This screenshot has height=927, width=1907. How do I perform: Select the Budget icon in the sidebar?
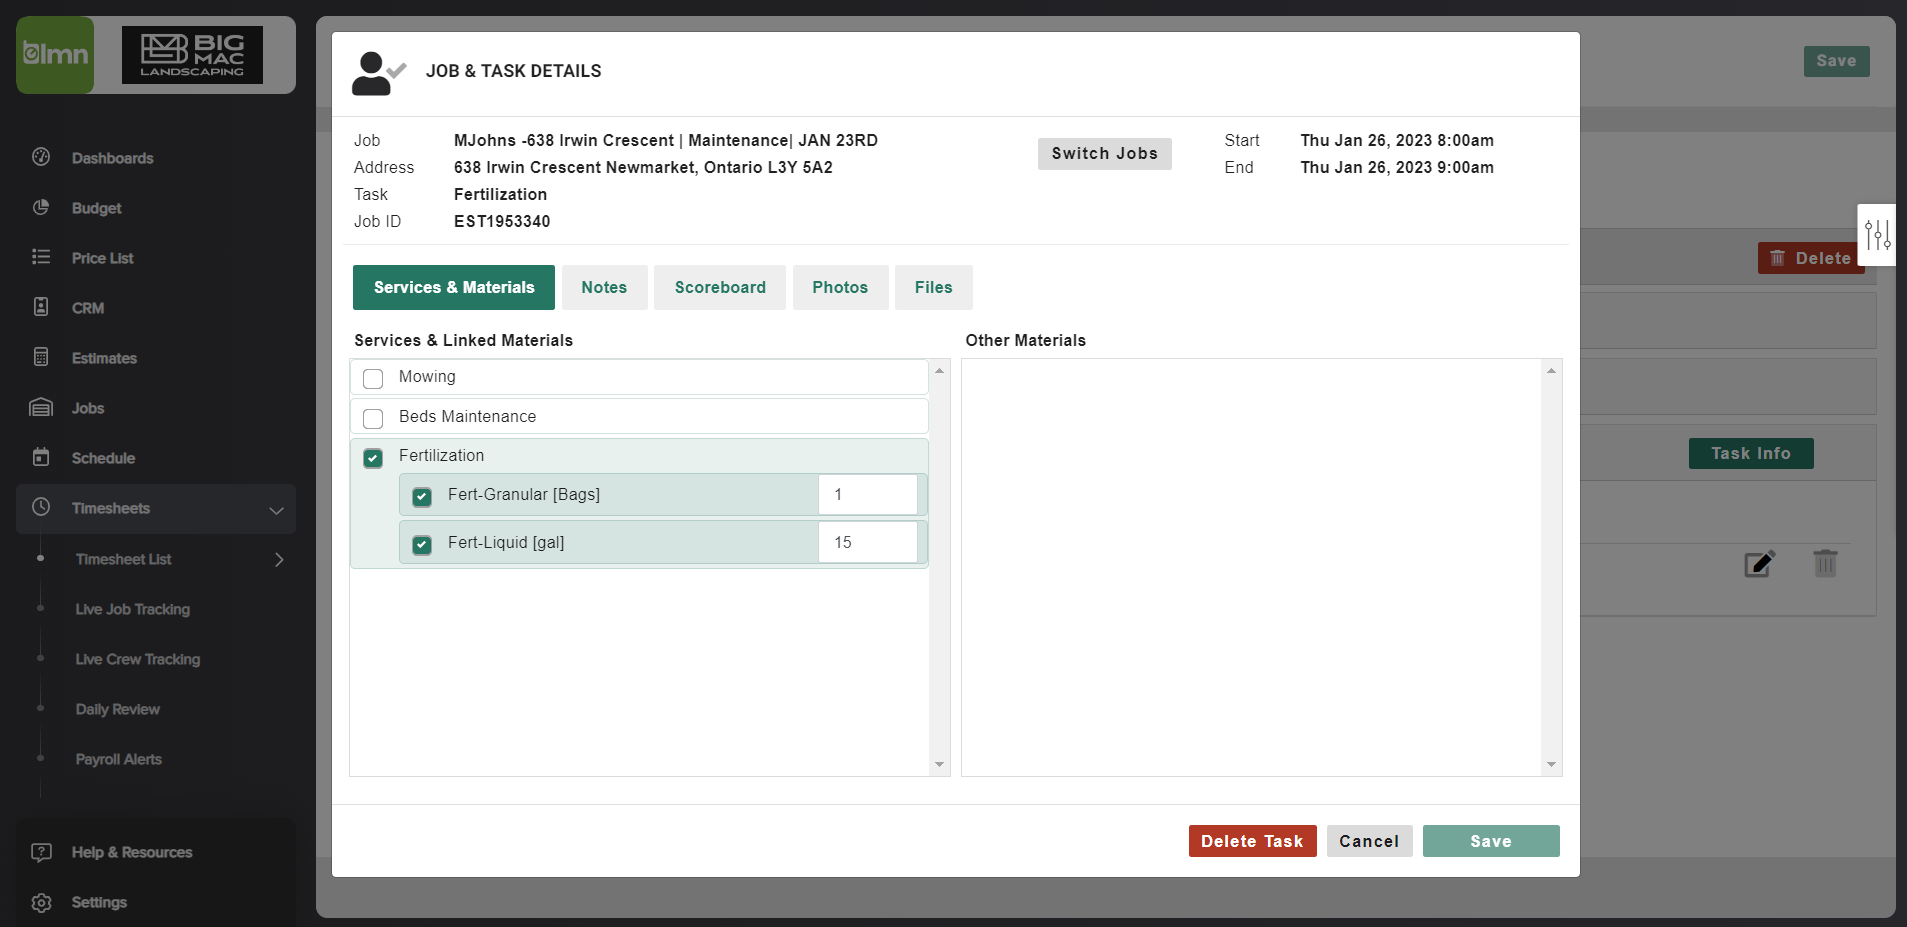point(41,207)
